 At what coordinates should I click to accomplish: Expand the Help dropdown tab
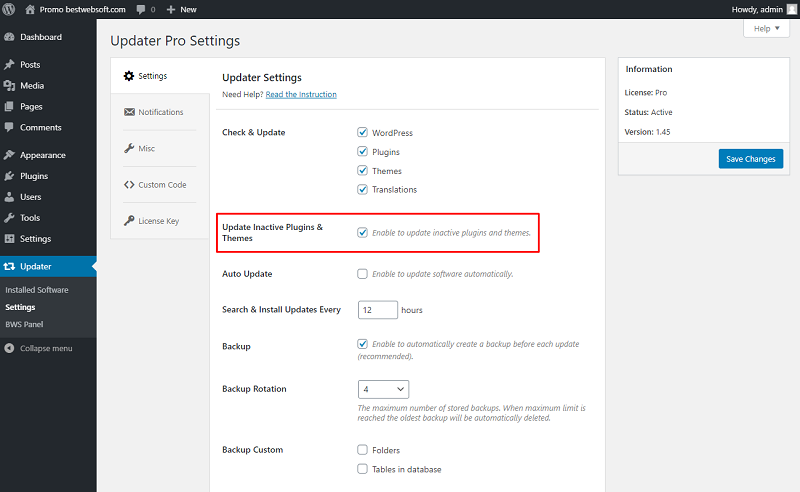point(766,29)
